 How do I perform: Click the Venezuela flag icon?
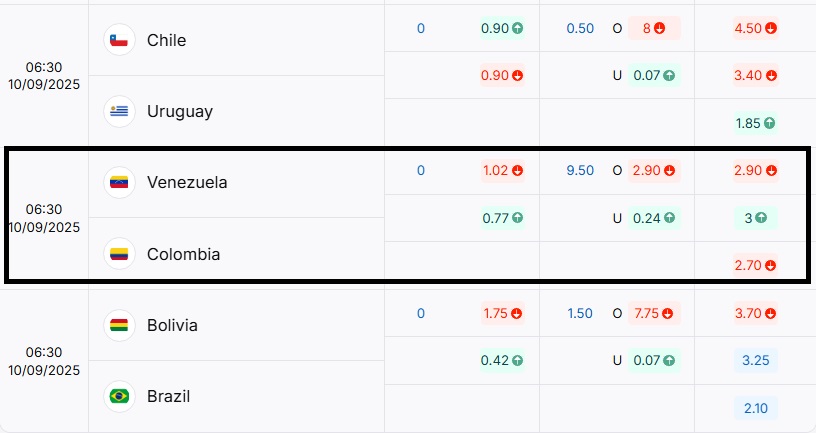119,182
